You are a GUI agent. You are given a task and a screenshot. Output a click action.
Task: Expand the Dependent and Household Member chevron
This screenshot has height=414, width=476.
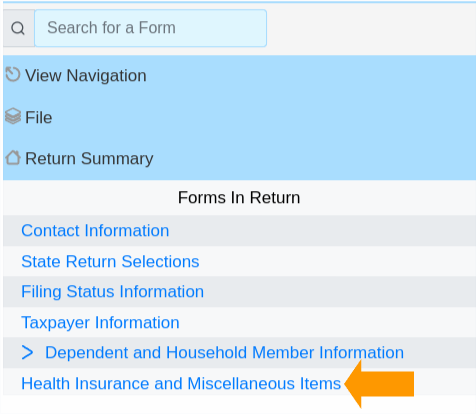coord(27,353)
